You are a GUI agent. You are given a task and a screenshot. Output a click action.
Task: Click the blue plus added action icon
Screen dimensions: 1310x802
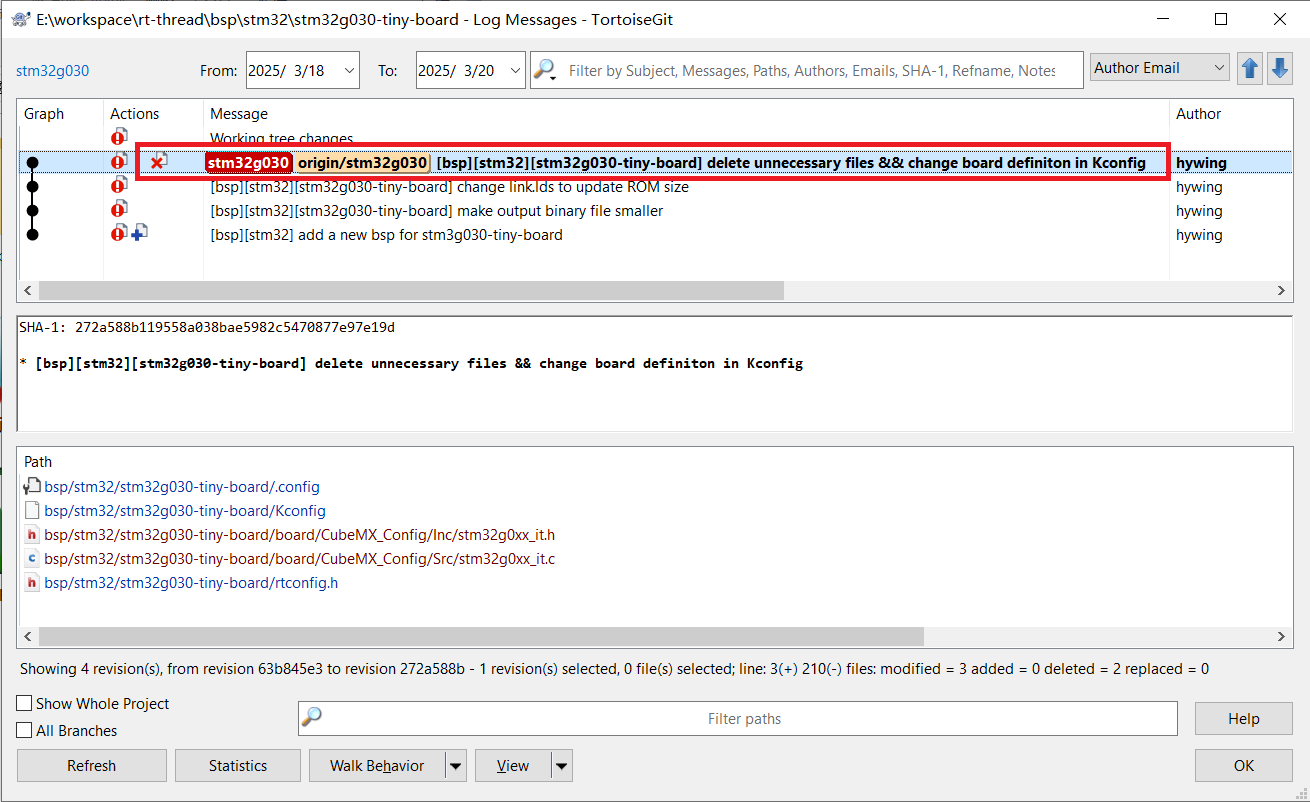click(139, 234)
